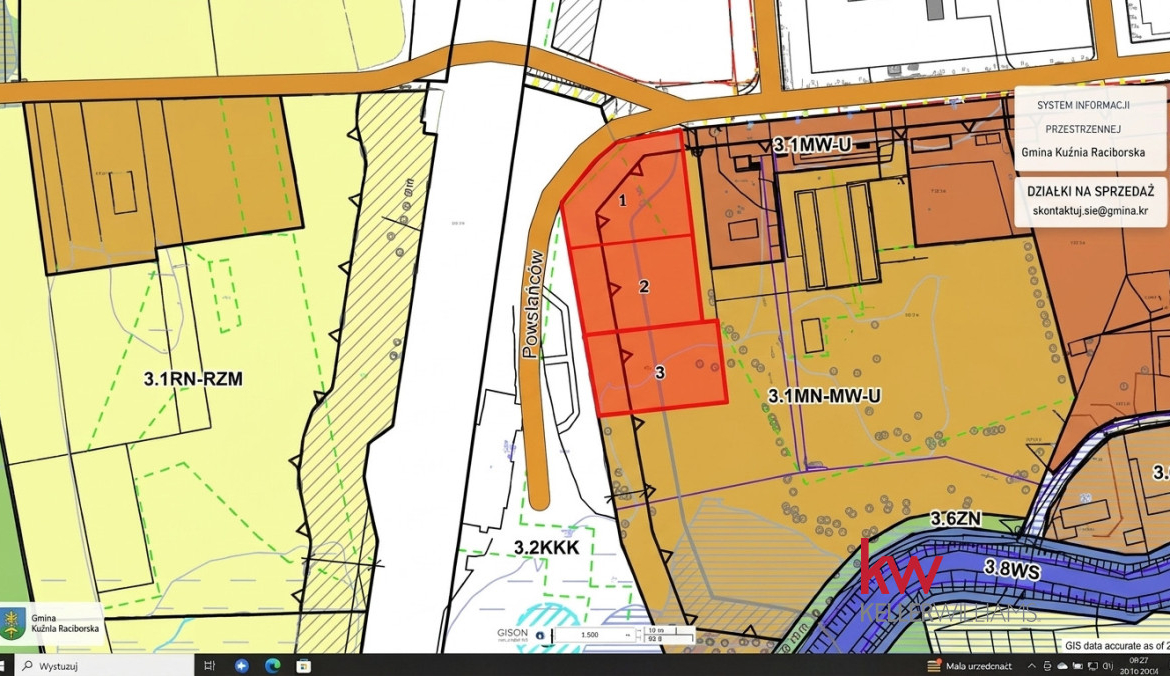Click the 3.2KKK railway zone label
The height and width of the screenshot is (676, 1170).
coord(546,548)
